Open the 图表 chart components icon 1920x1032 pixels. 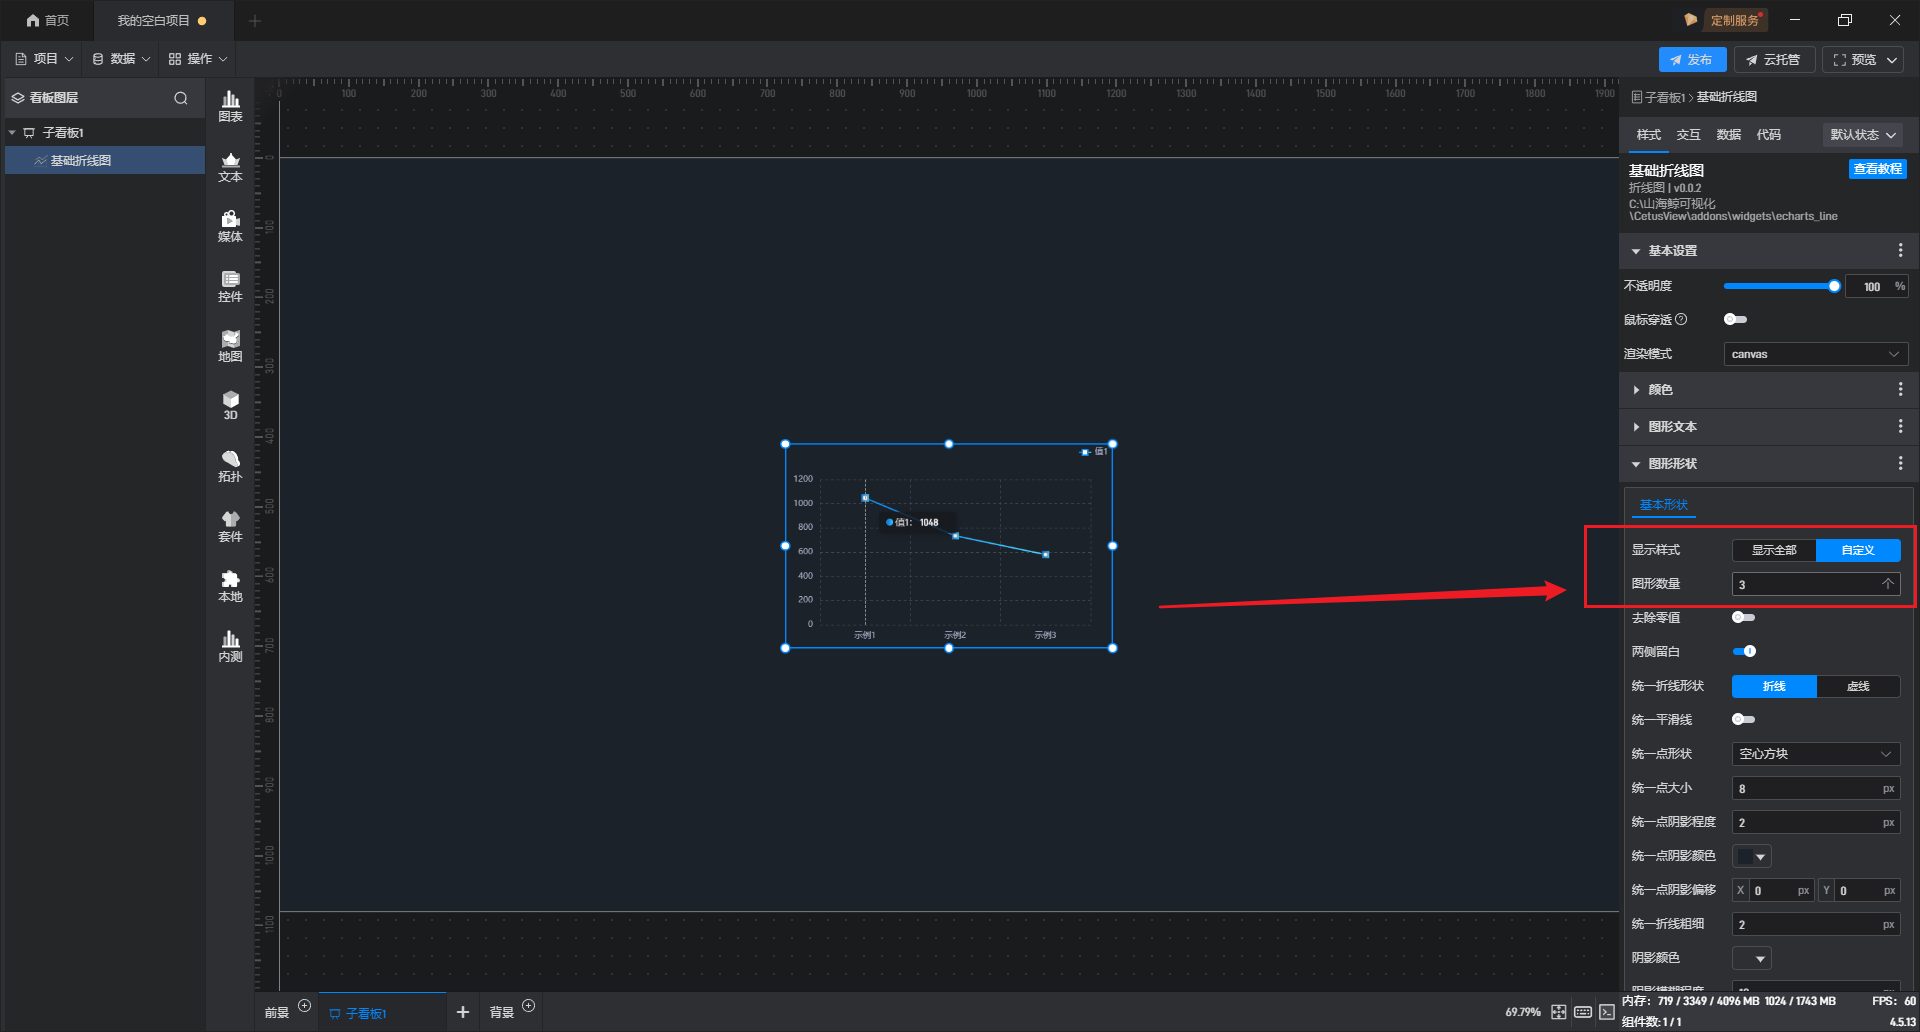point(230,105)
